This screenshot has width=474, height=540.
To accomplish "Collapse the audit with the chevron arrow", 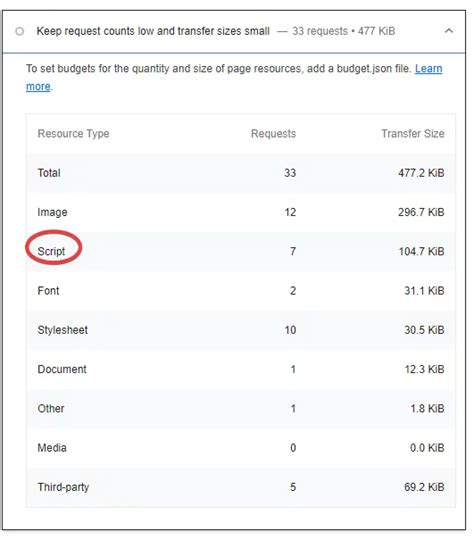I will 449,31.
